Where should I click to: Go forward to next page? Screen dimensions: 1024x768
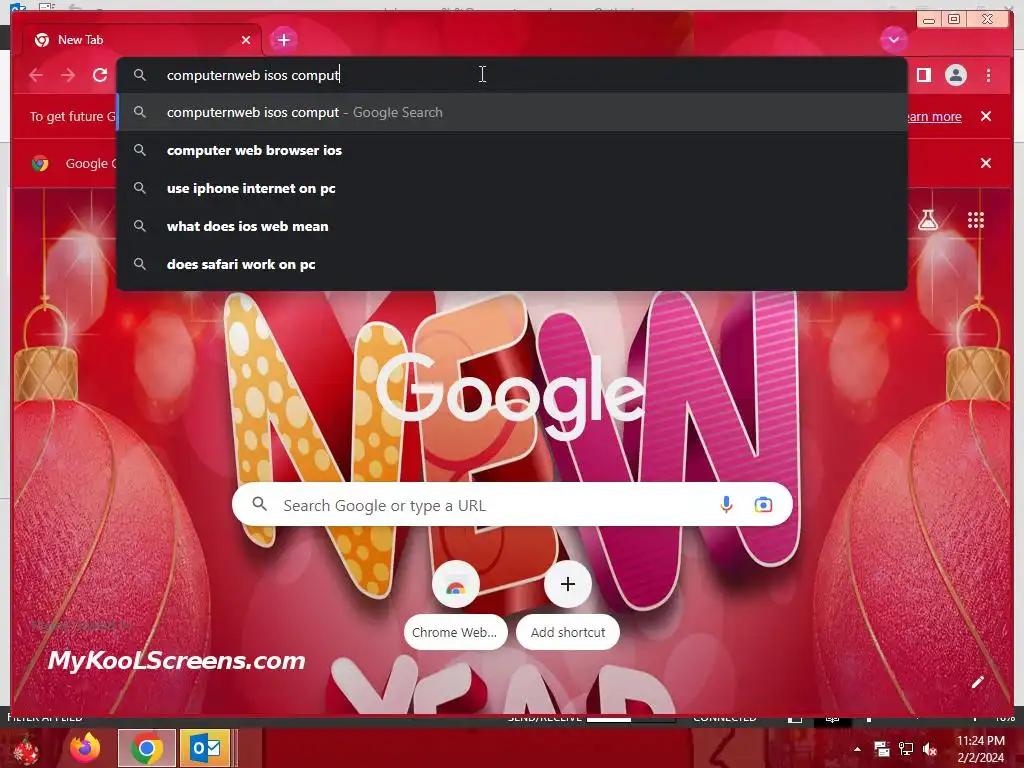(68, 75)
